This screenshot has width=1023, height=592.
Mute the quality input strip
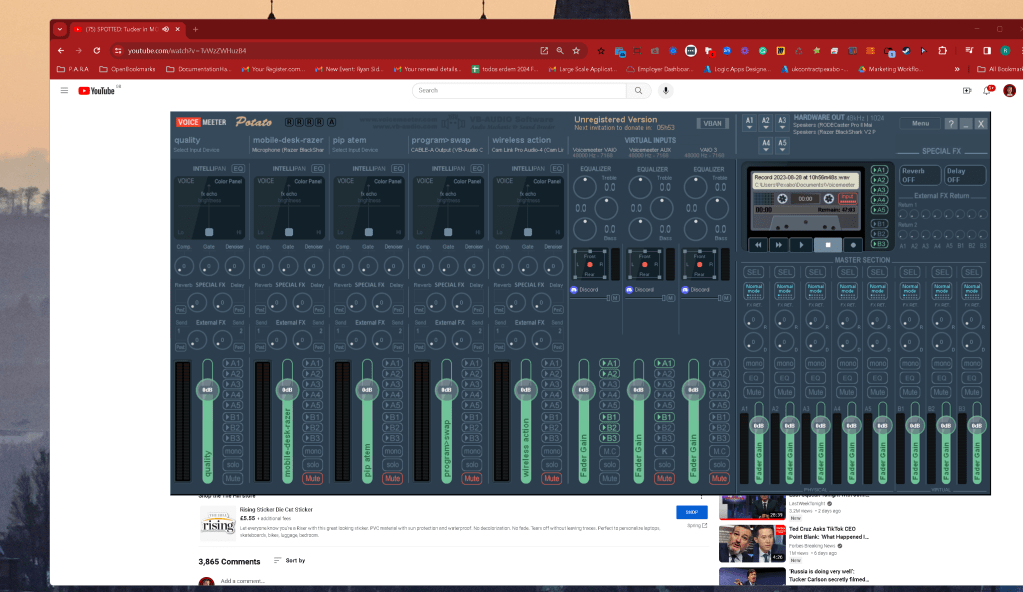pos(233,478)
